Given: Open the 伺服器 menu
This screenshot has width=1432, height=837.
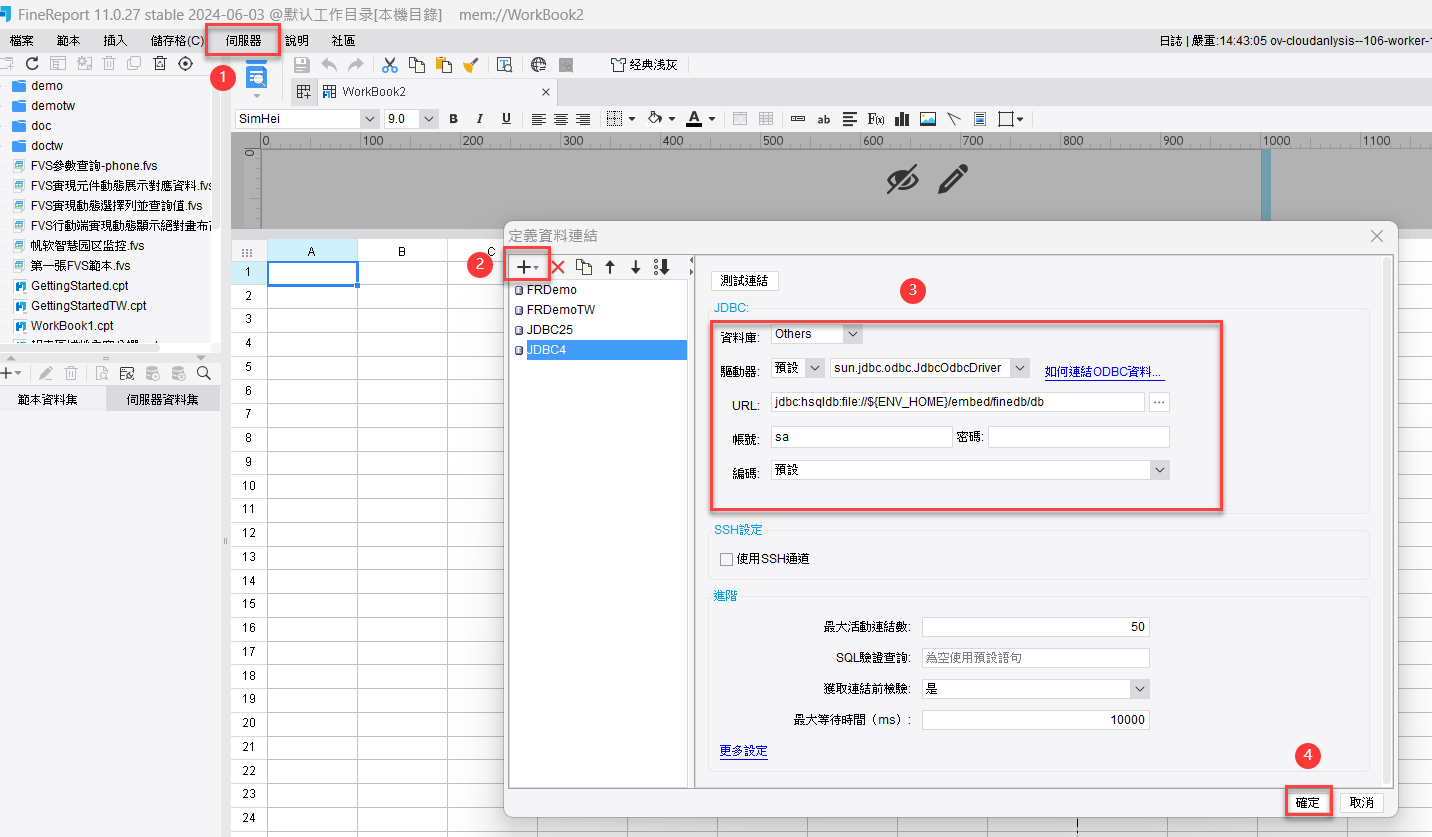Looking at the screenshot, I should click(x=243, y=41).
